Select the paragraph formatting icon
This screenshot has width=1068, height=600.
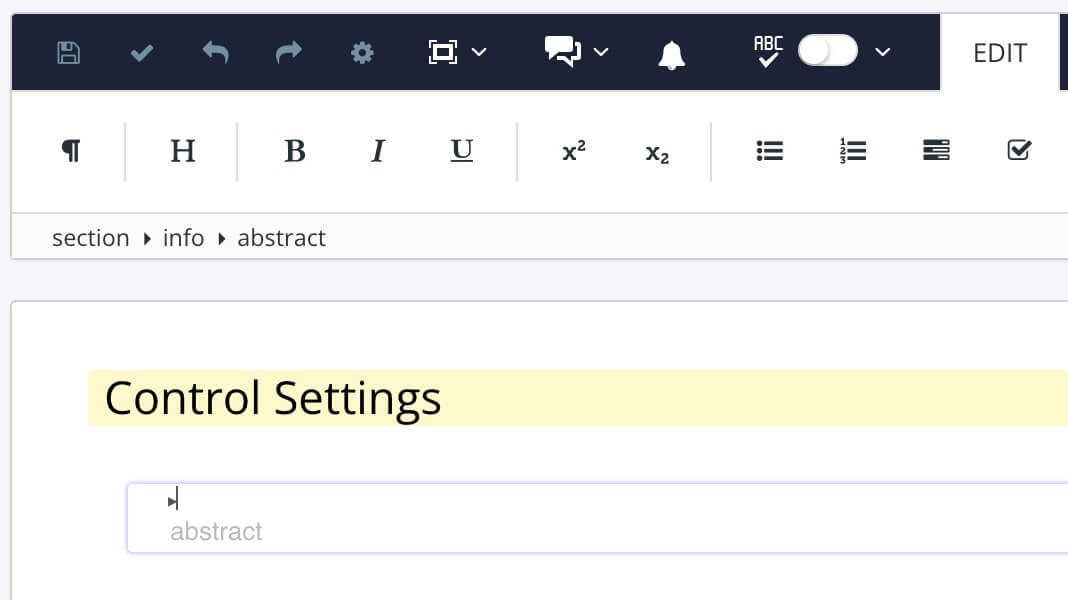click(69, 151)
